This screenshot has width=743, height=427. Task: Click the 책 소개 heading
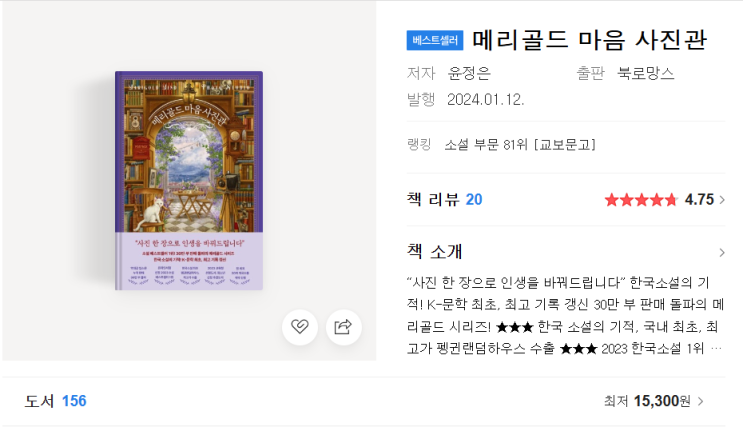[435, 251]
